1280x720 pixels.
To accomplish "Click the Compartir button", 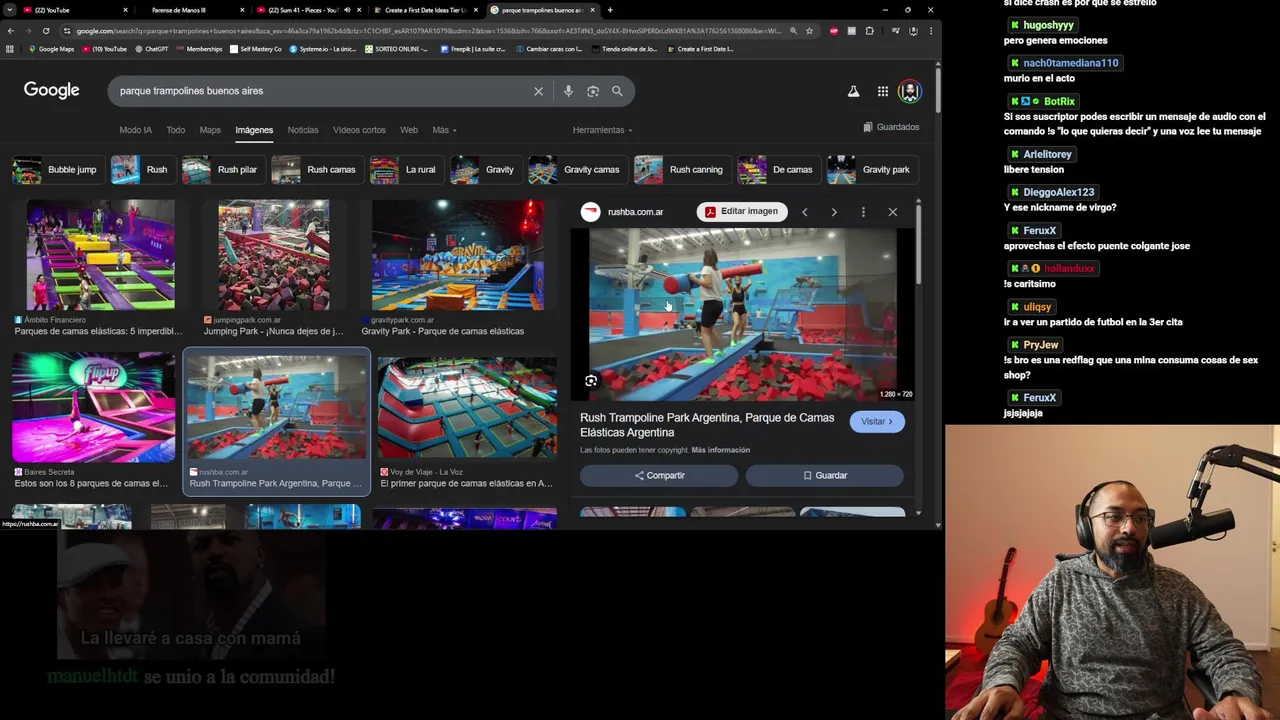I will coord(659,476).
